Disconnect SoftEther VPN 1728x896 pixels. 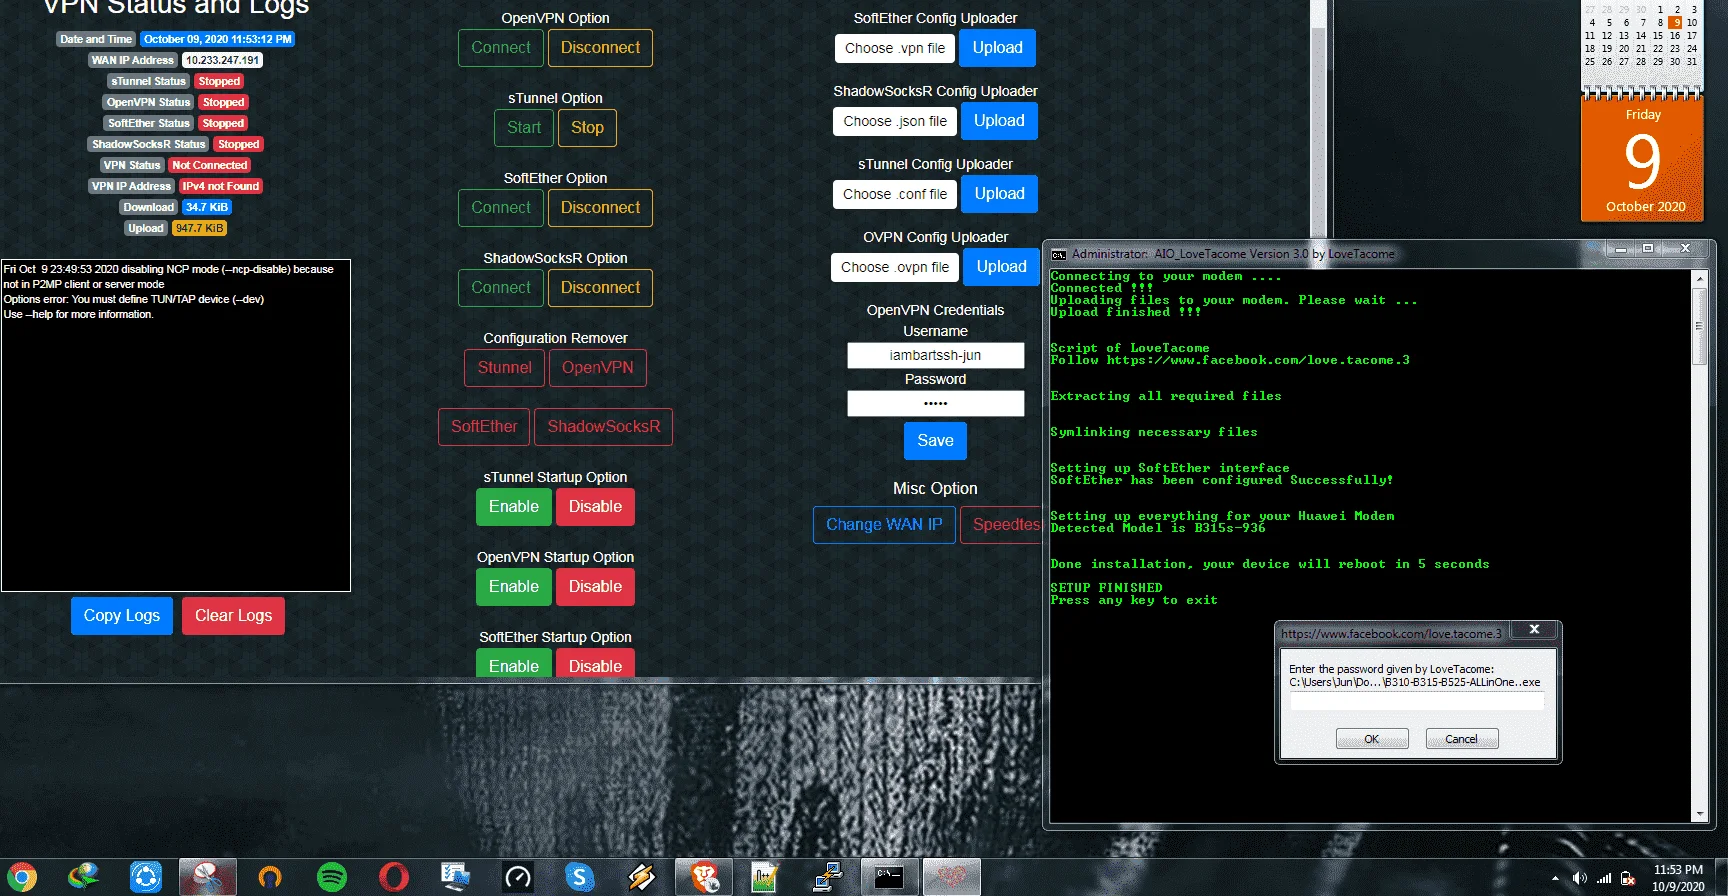coord(600,208)
